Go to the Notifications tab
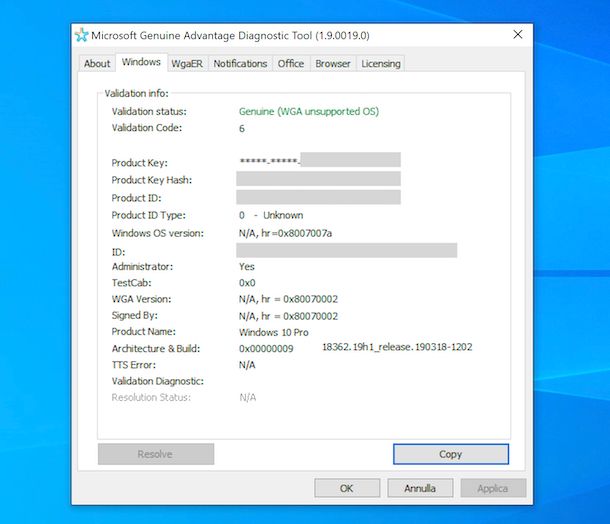610x524 pixels. [x=240, y=63]
